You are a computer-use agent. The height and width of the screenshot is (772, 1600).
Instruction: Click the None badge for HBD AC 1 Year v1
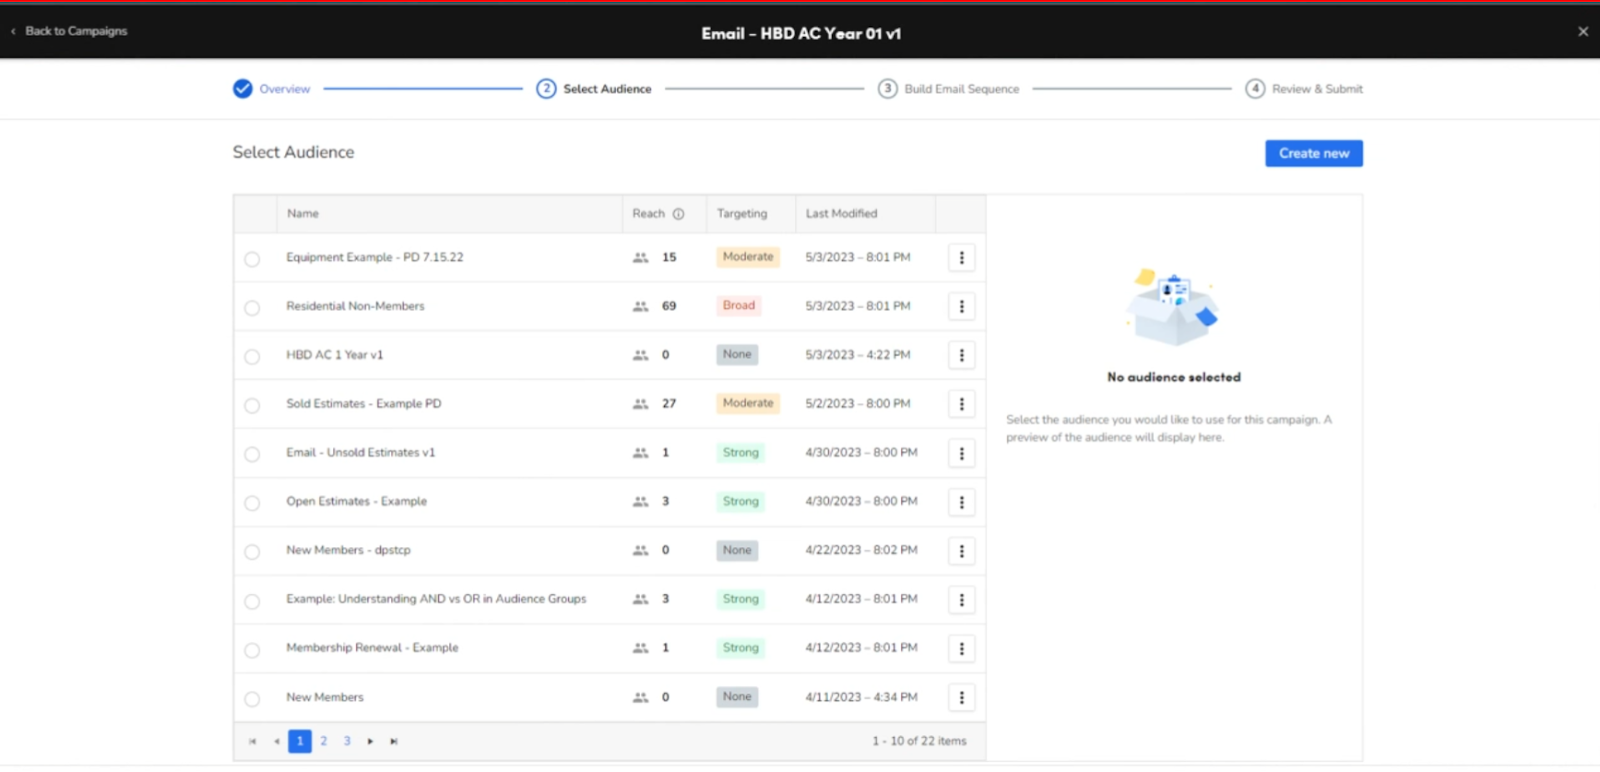737,355
